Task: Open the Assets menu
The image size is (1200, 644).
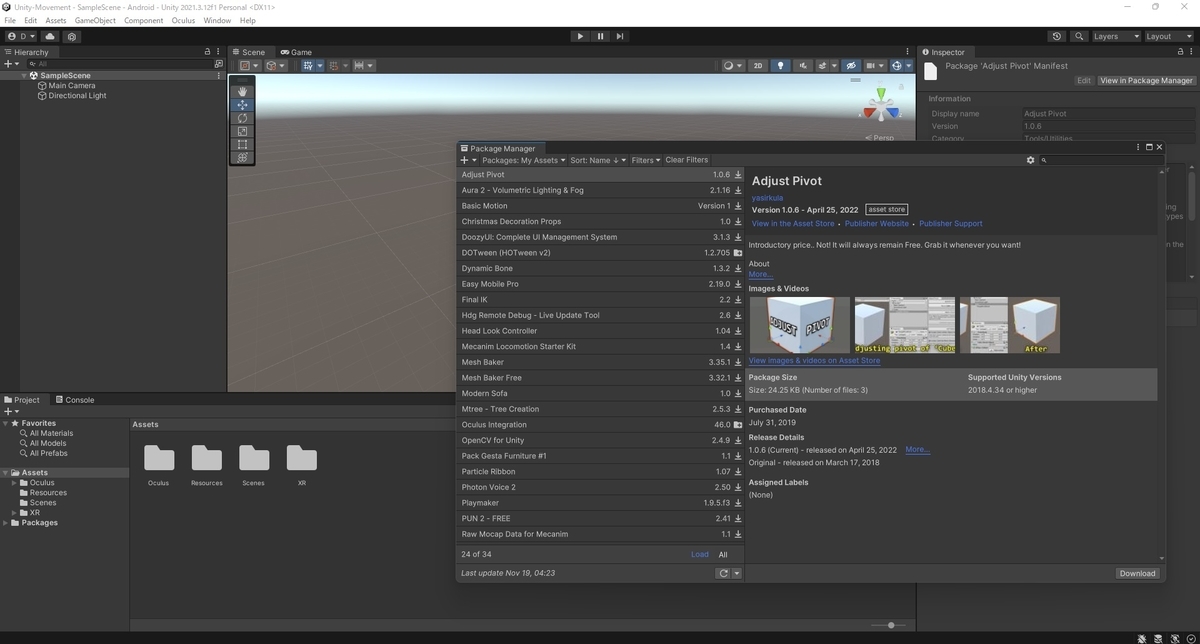Action: coord(56,20)
